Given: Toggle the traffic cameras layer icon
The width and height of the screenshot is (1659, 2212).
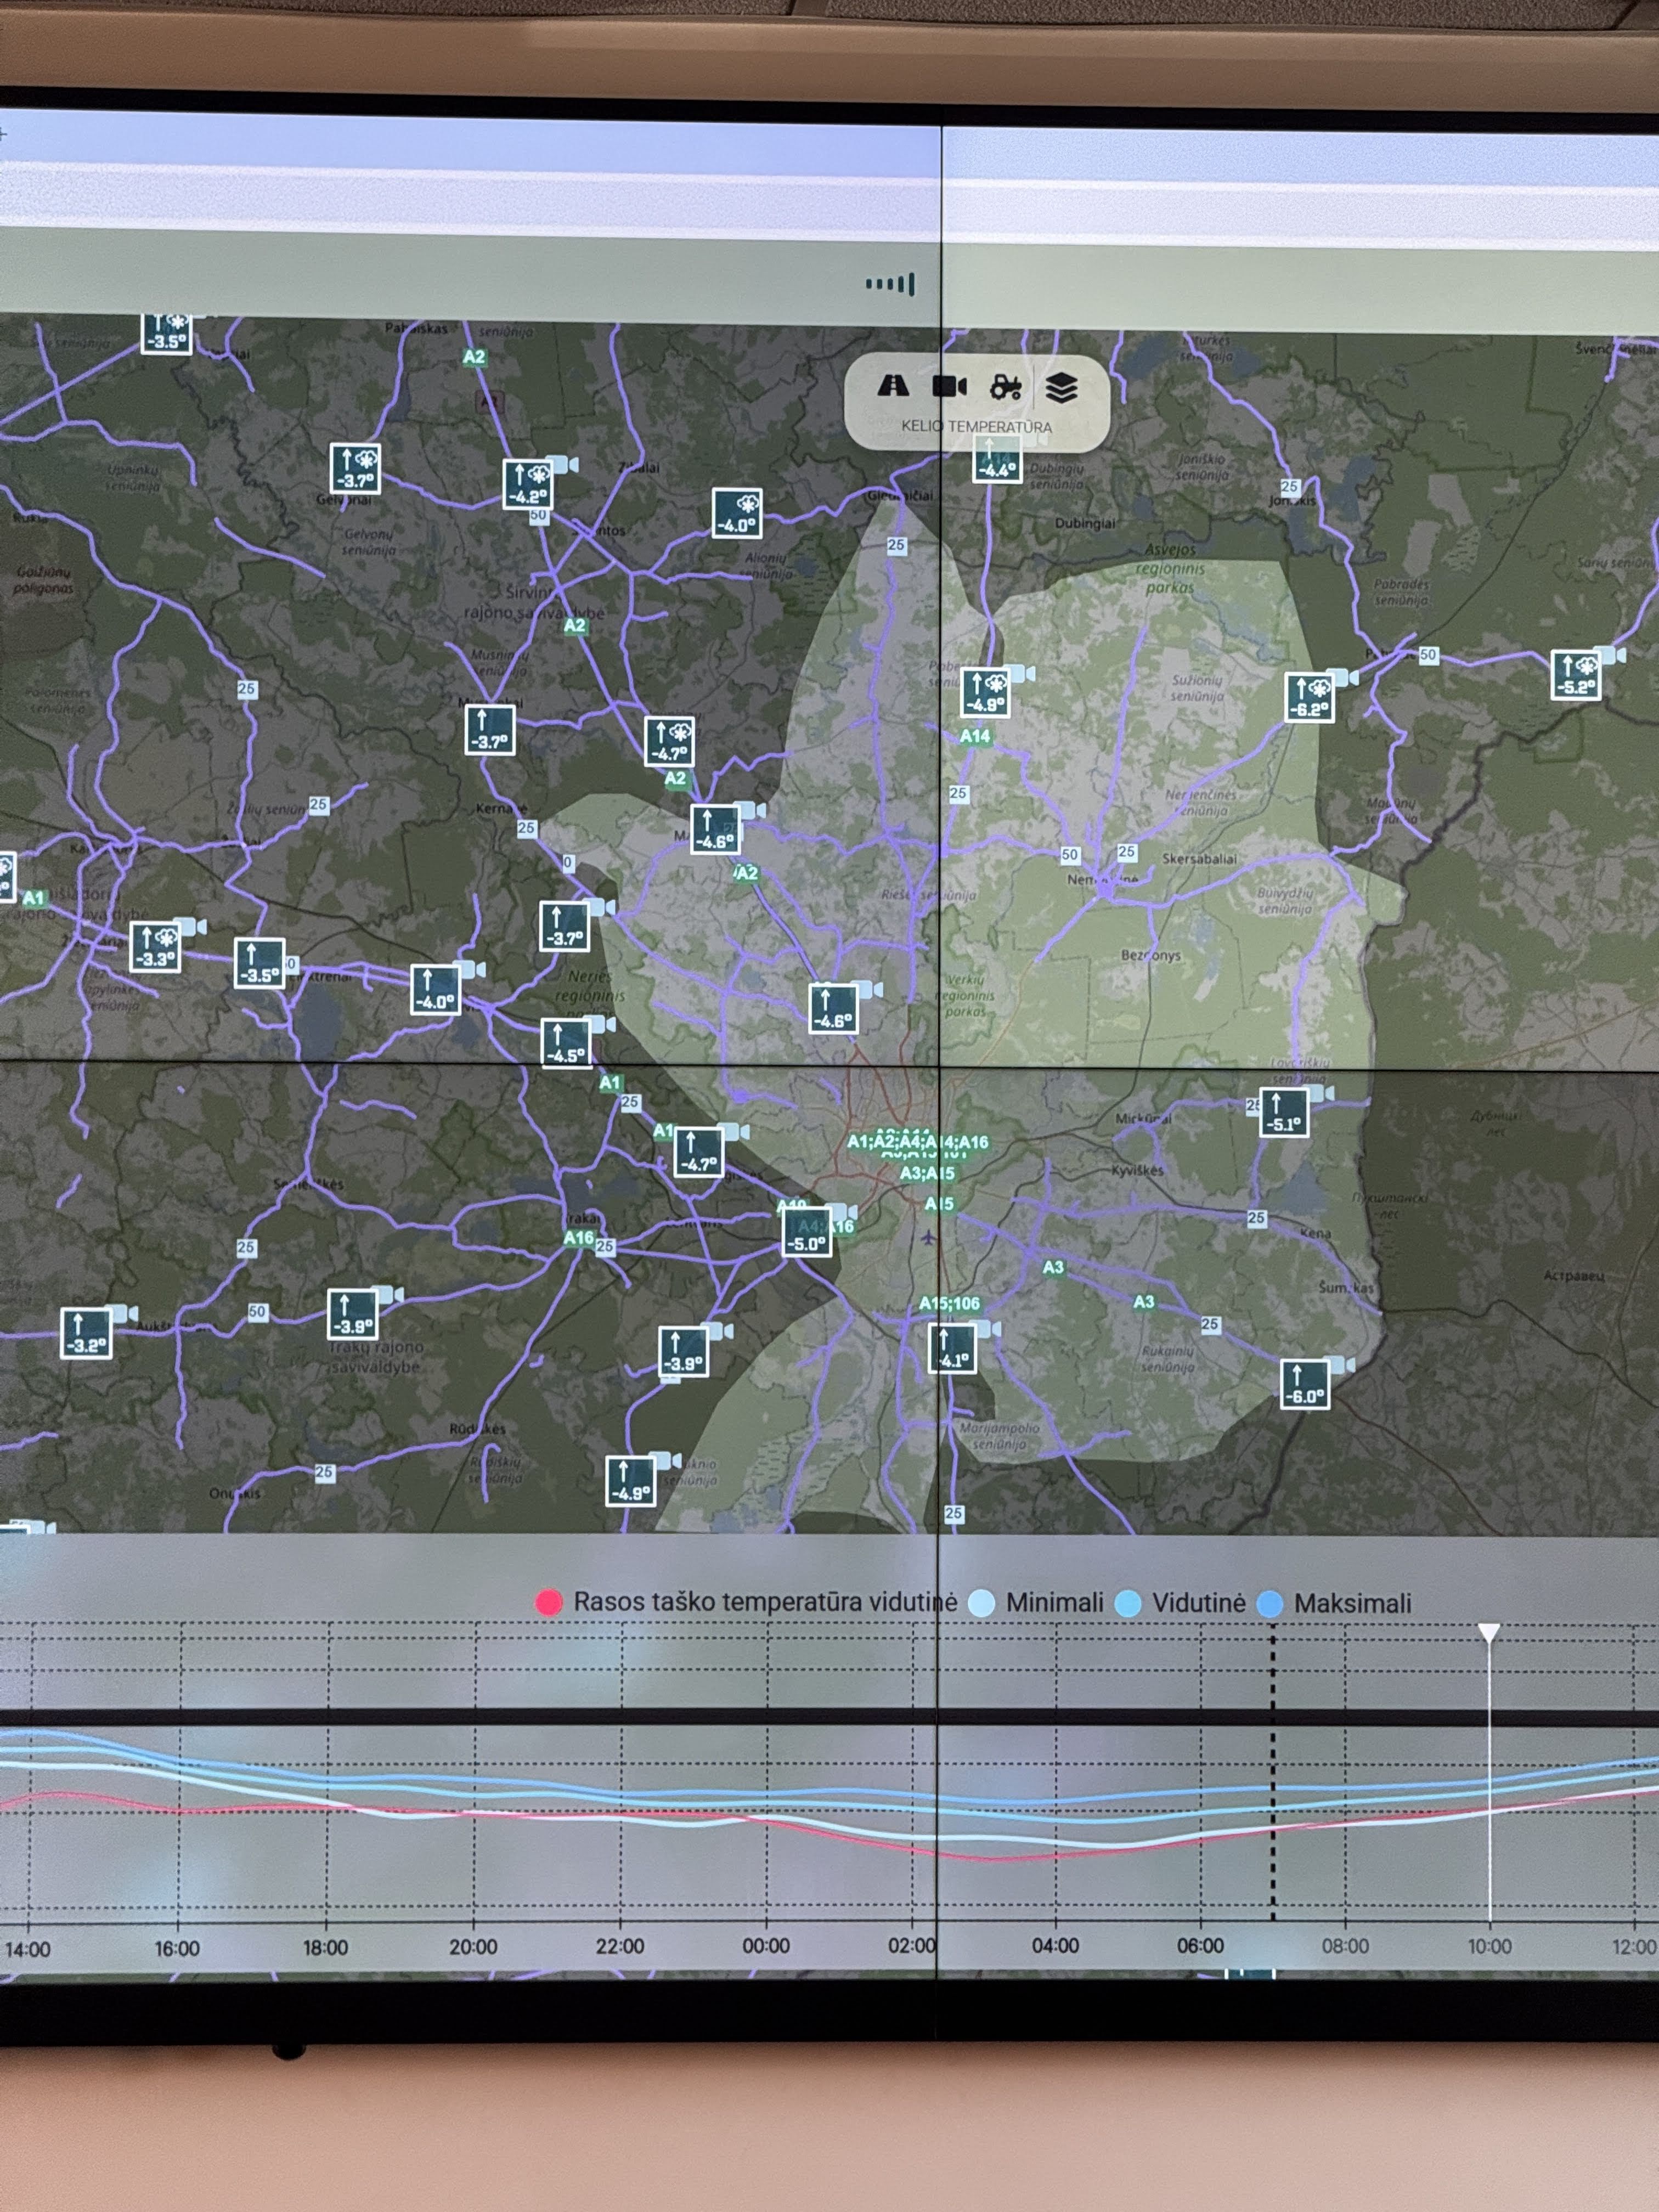Looking at the screenshot, I should point(949,386).
